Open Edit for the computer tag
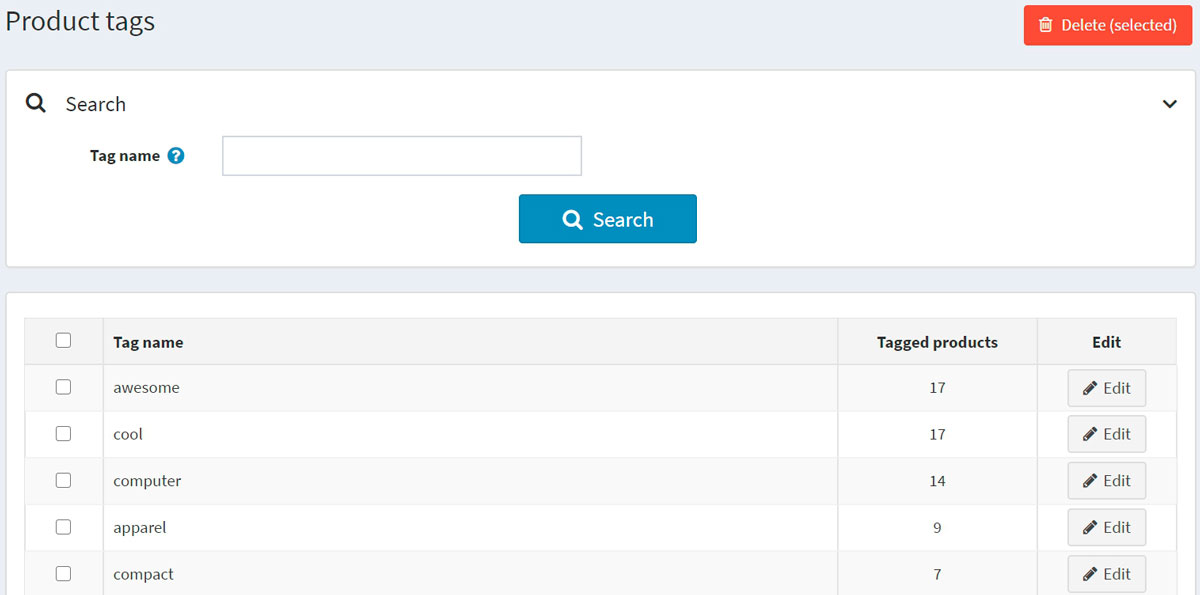 pos(1106,481)
